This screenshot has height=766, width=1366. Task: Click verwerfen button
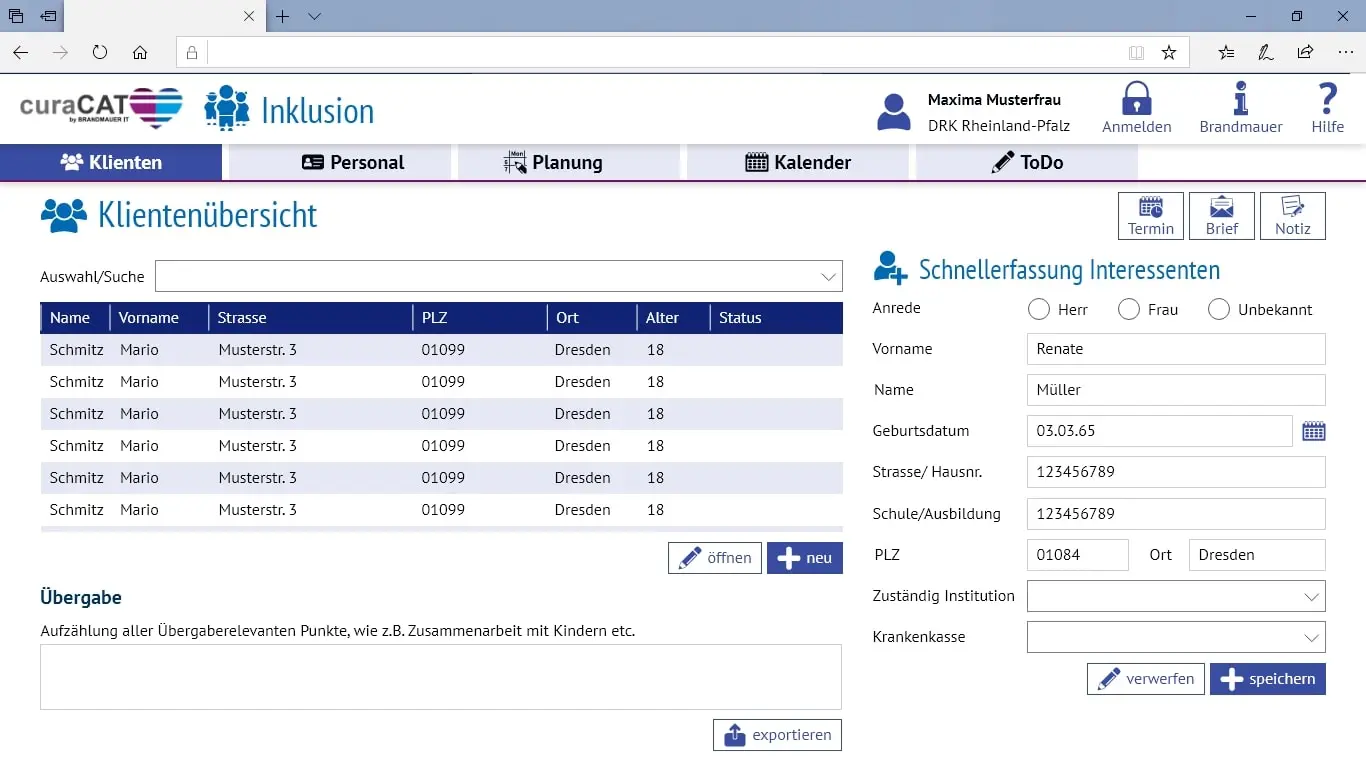click(x=1146, y=679)
